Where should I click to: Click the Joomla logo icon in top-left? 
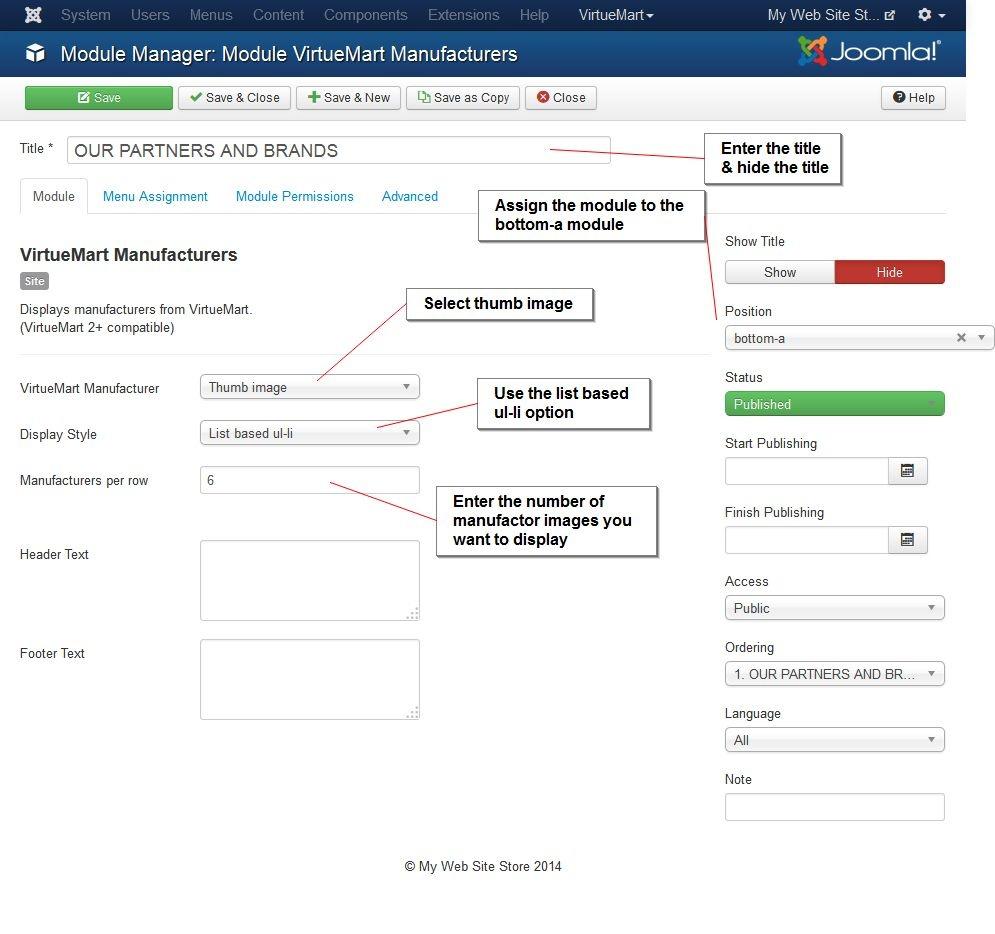click(33, 15)
